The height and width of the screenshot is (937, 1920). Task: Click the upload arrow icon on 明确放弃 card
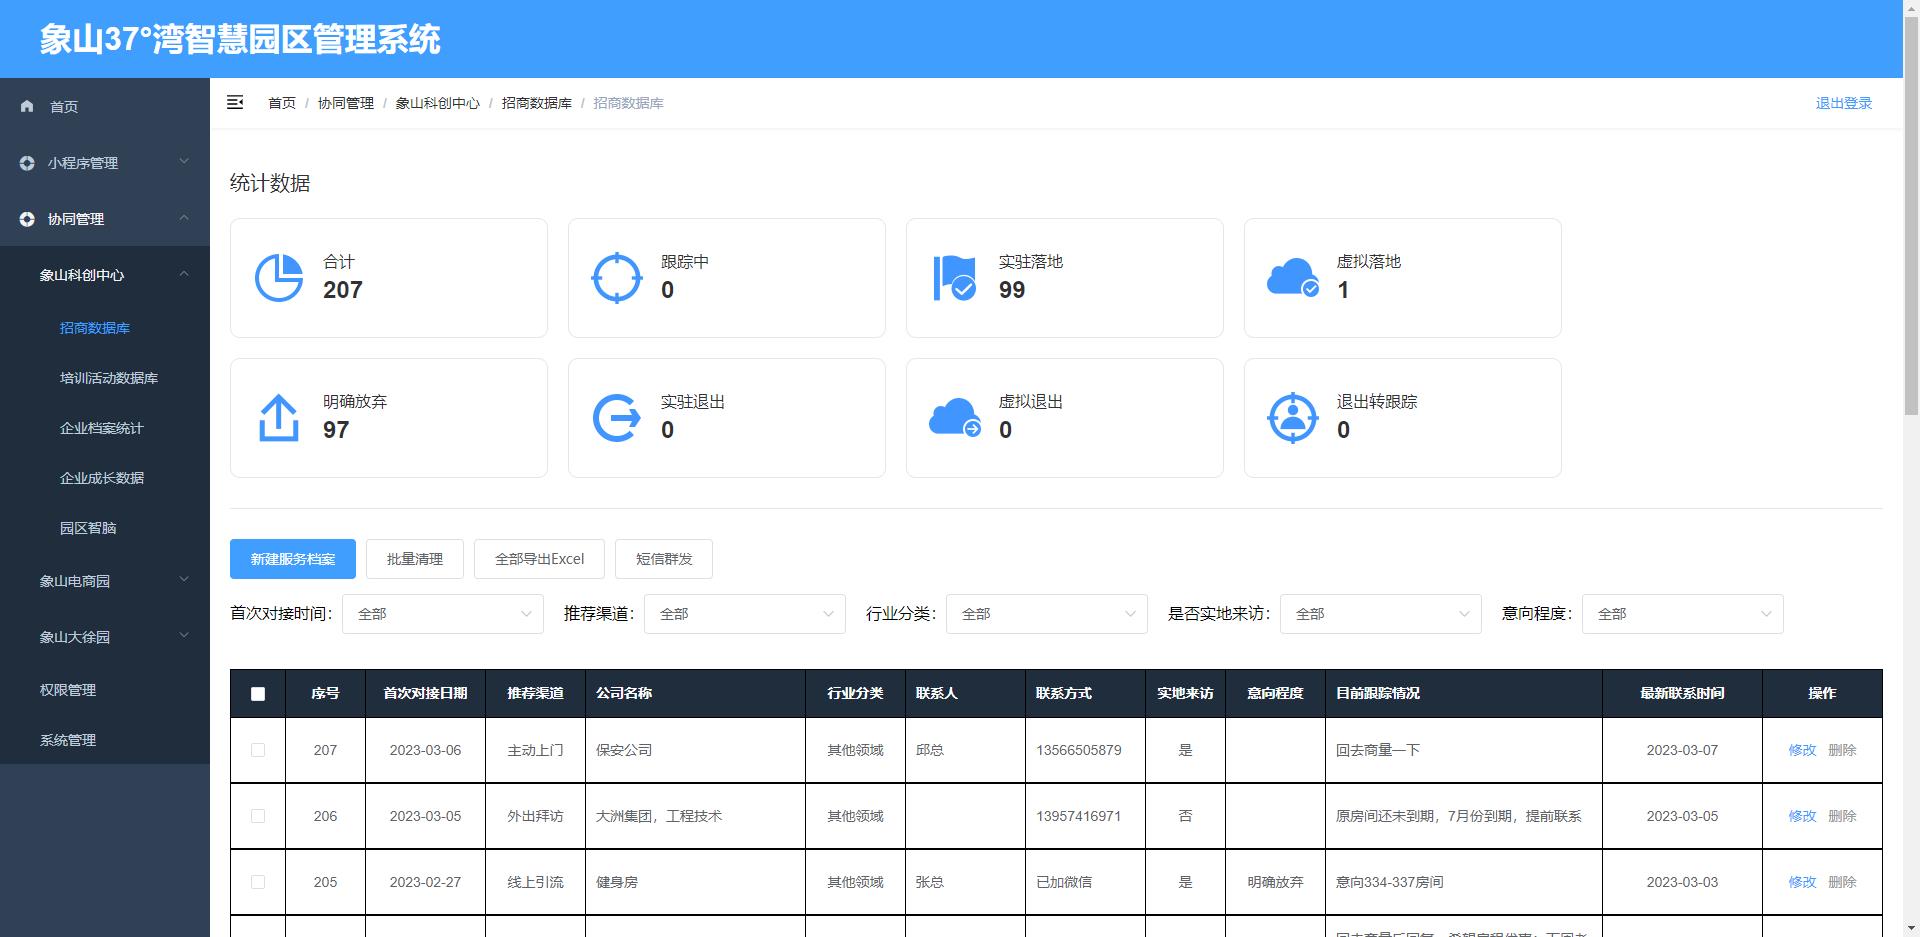point(279,418)
